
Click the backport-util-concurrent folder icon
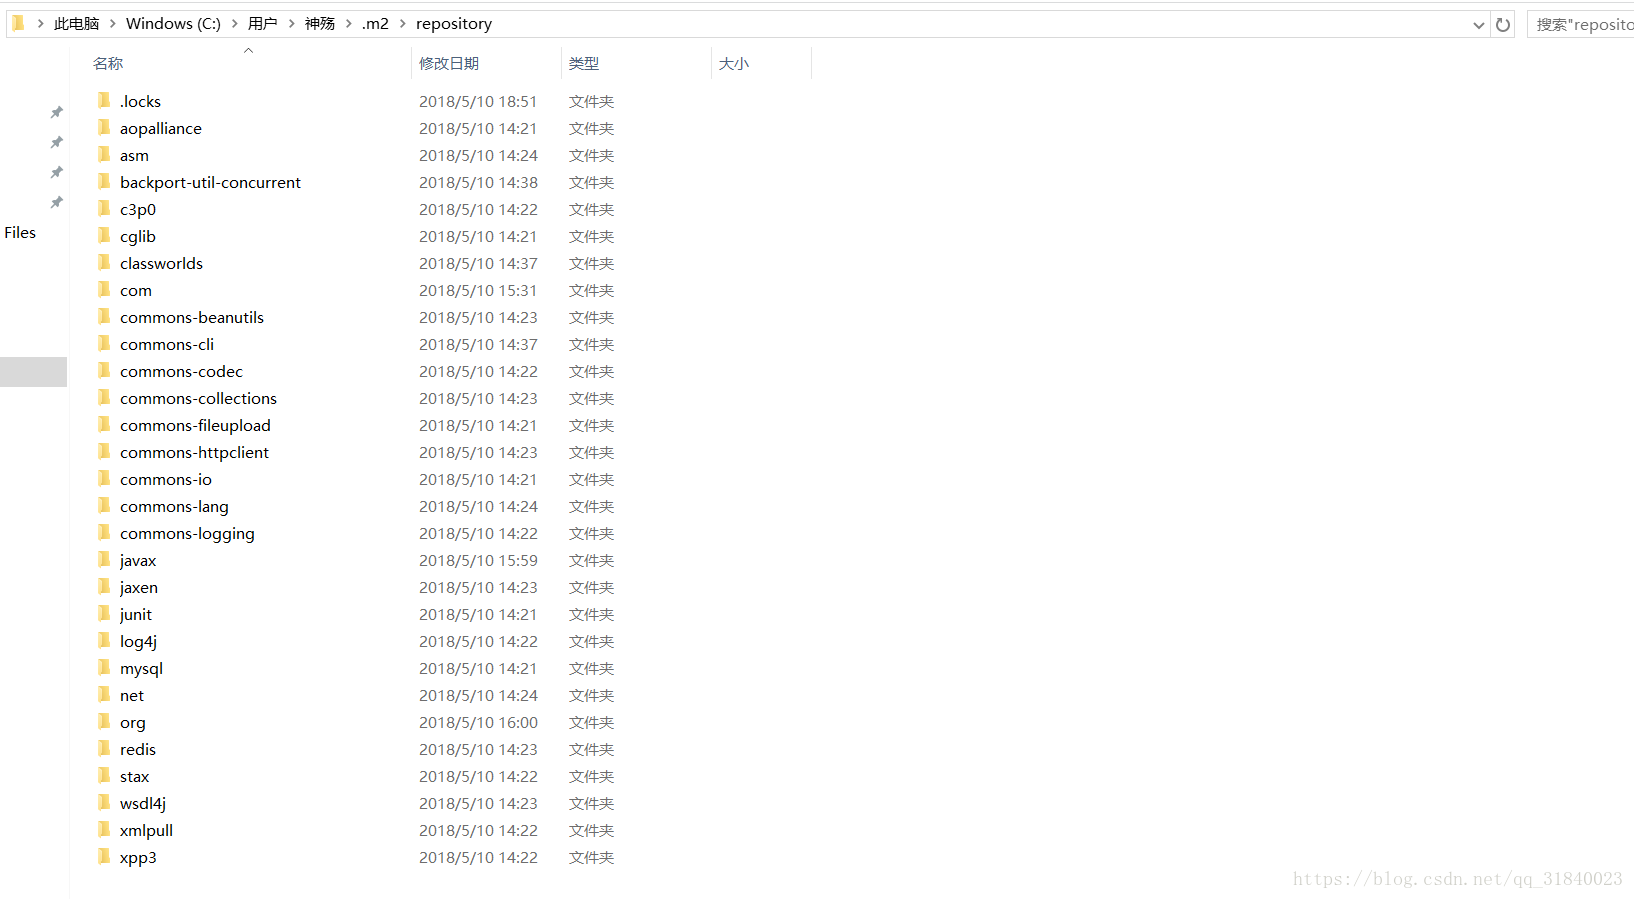click(104, 181)
